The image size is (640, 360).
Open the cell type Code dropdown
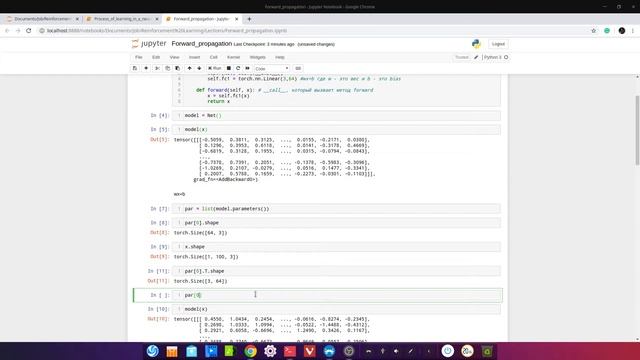coord(272,69)
